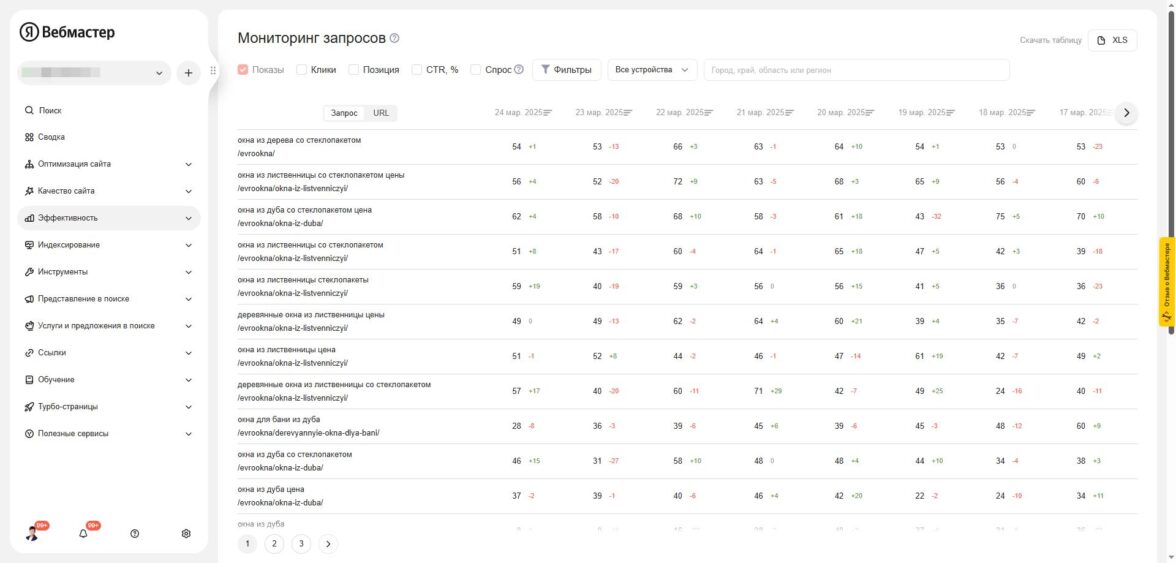This screenshot has height=563, width=1176.
Task: Open settings gear in the sidebar
Action: (186, 534)
